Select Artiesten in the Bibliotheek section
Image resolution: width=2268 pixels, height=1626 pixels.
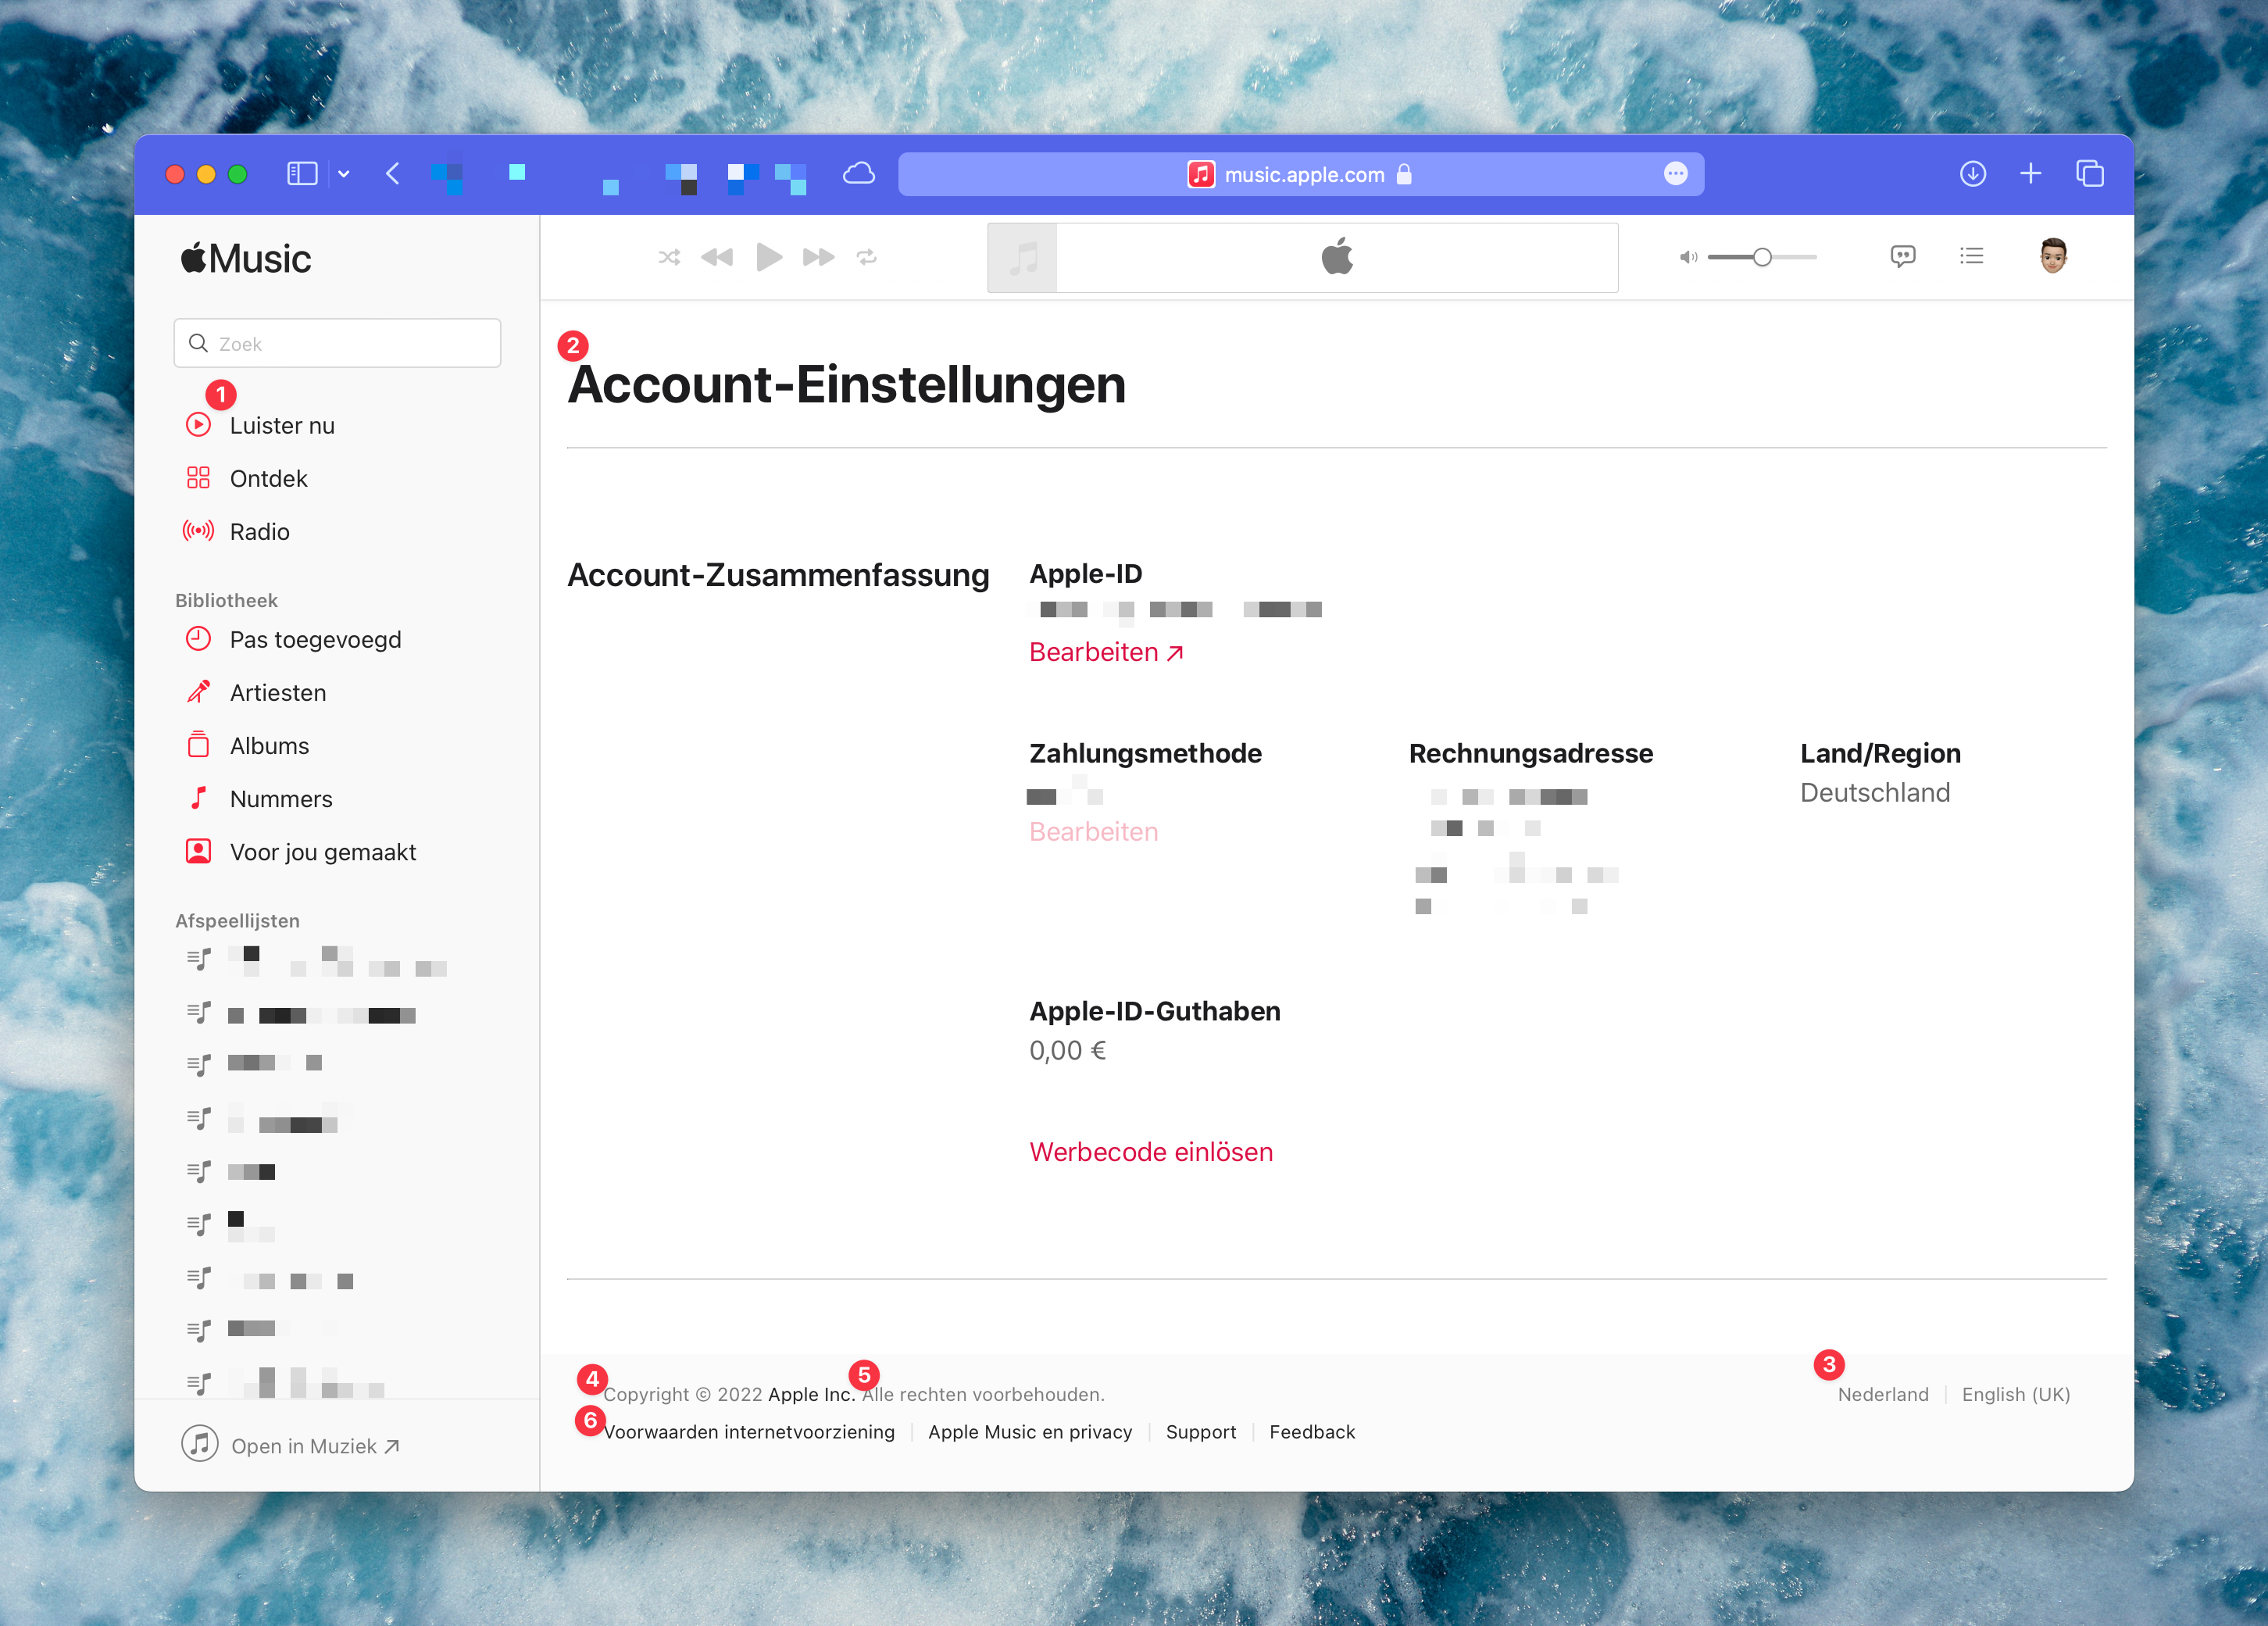point(277,692)
